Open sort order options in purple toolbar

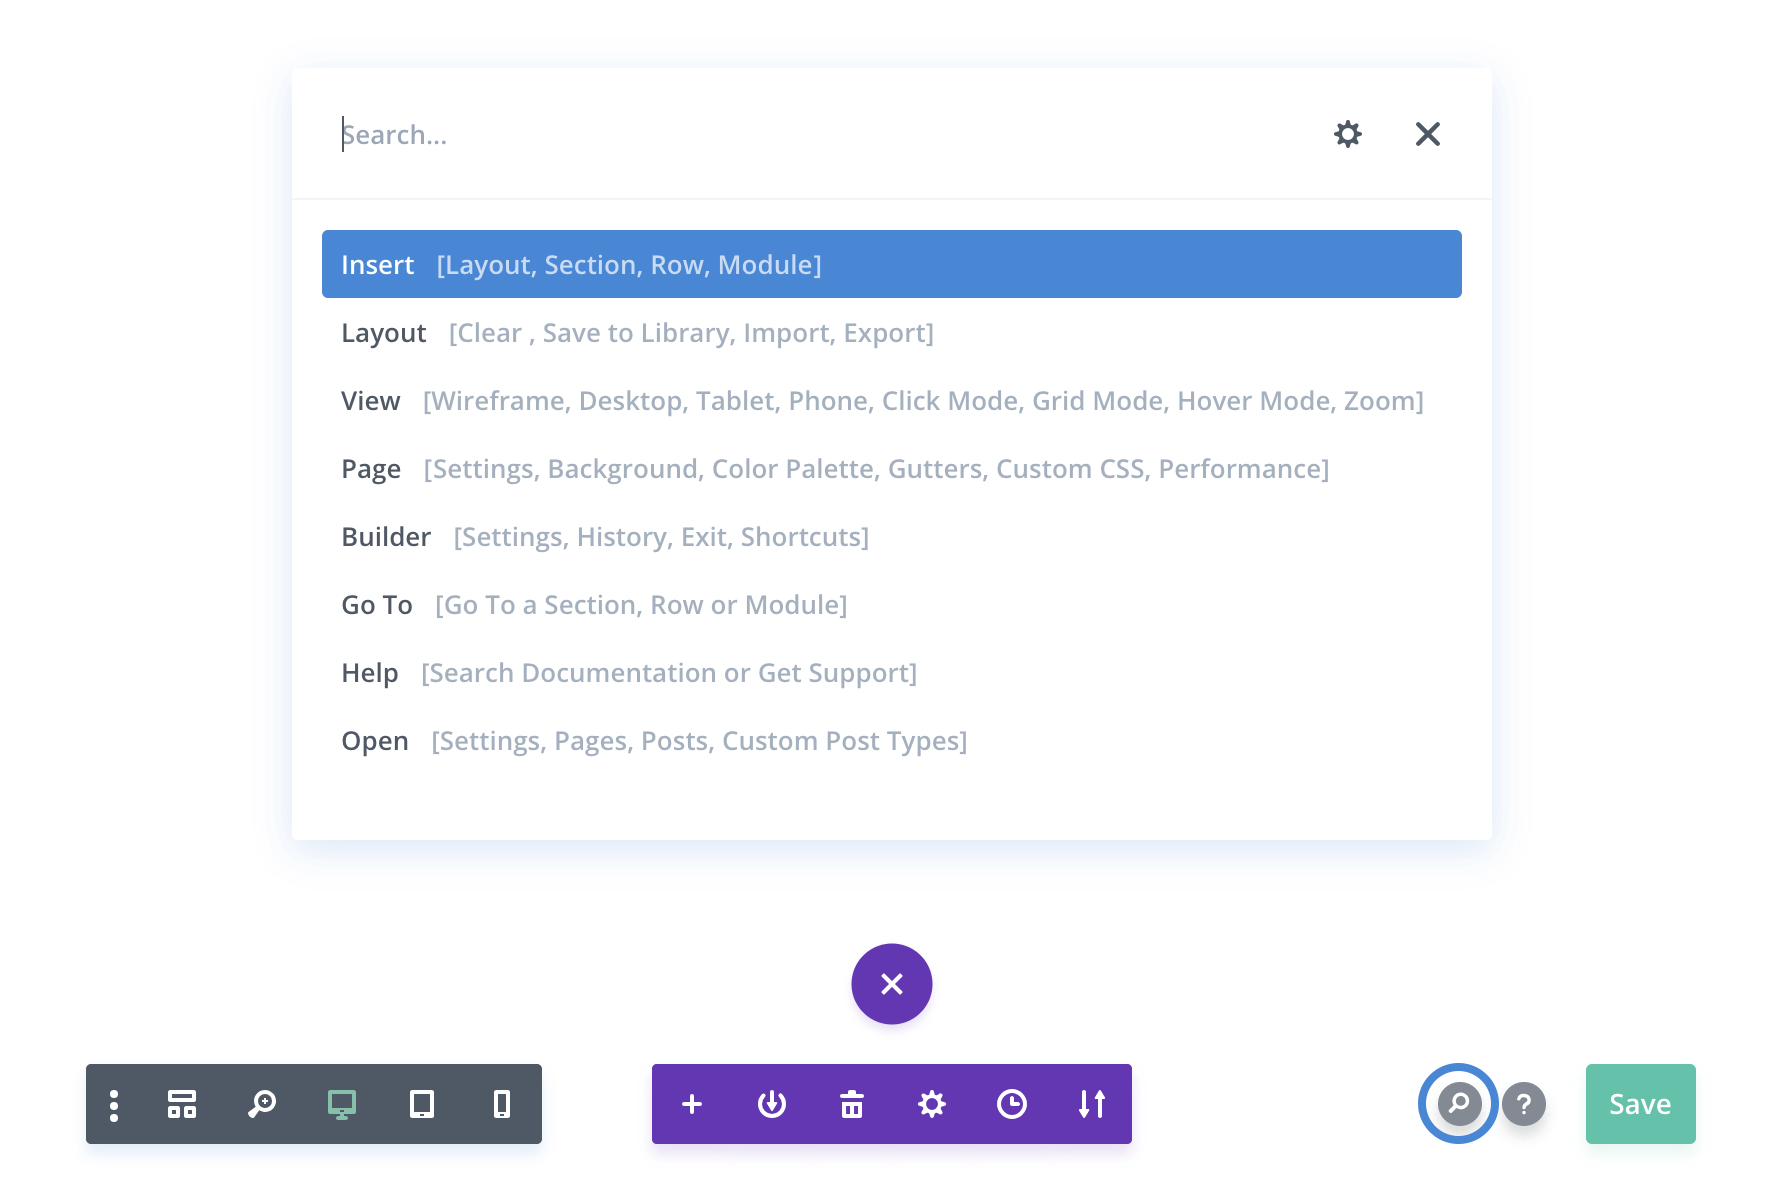(x=1091, y=1104)
